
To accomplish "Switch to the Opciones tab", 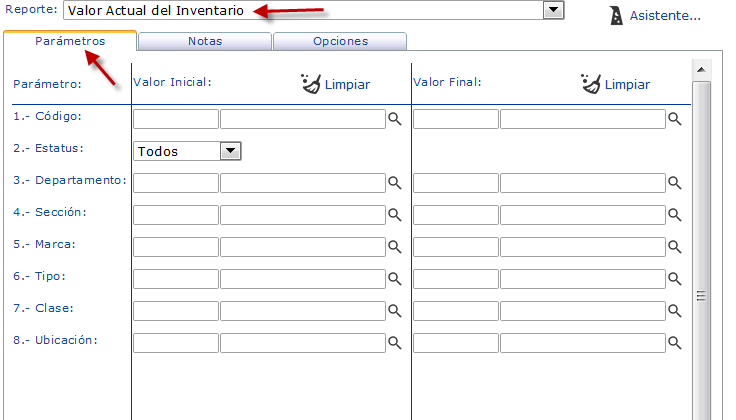I will click(x=340, y=42).
